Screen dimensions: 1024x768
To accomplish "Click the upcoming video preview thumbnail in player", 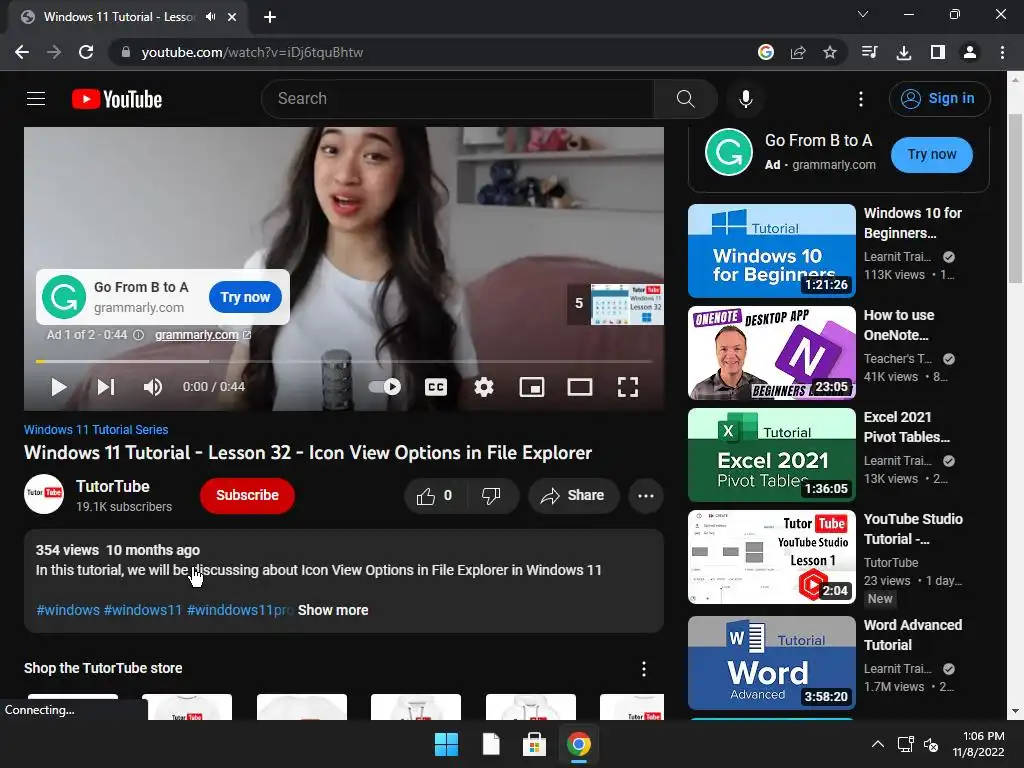I will tap(627, 304).
